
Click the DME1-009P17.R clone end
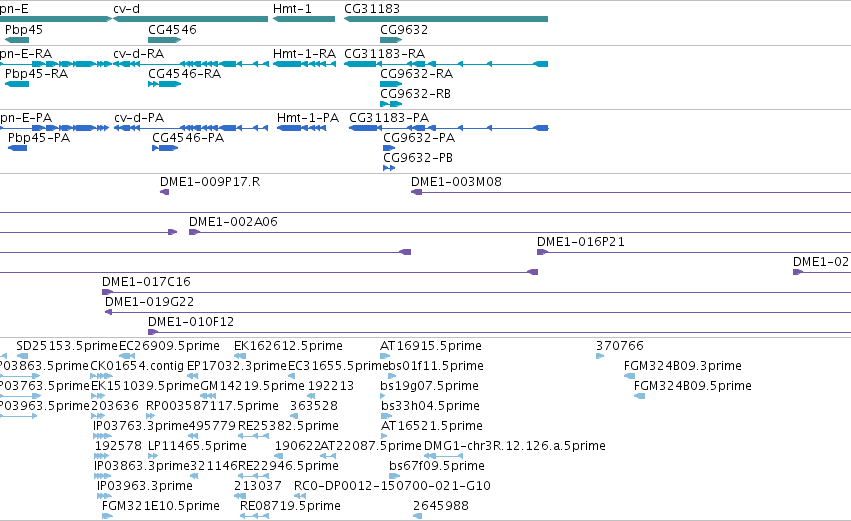(164, 192)
